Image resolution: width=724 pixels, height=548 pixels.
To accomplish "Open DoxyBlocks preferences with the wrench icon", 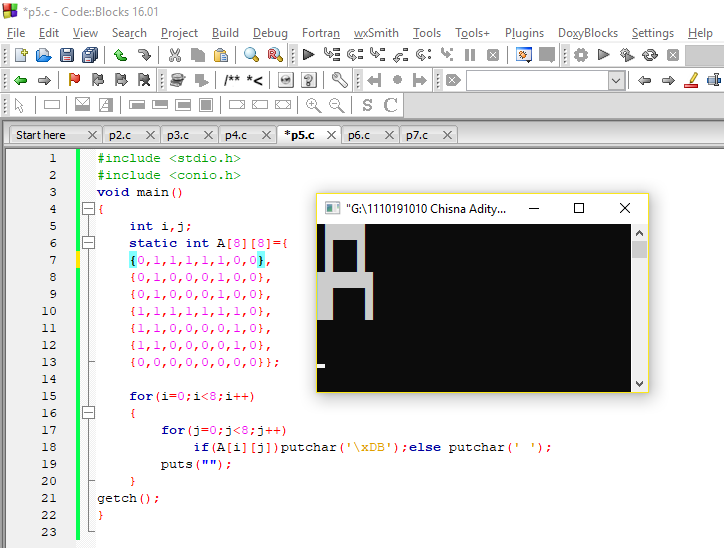I will click(339, 80).
